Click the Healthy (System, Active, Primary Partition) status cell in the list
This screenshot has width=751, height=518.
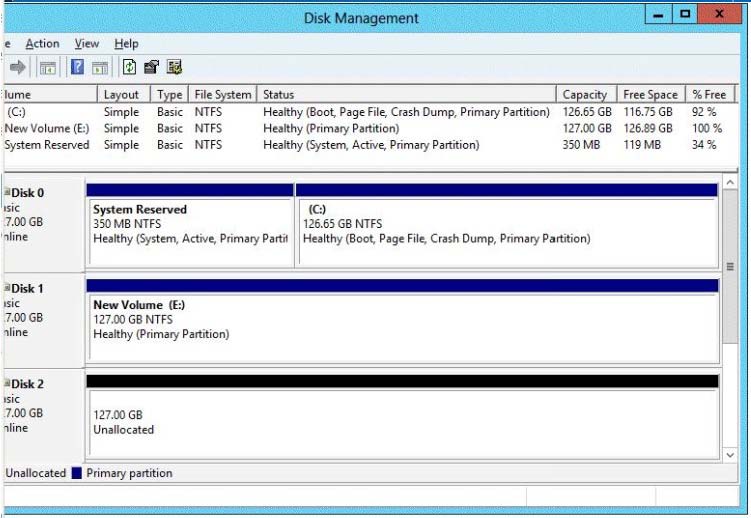pyautogui.click(x=371, y=145)
